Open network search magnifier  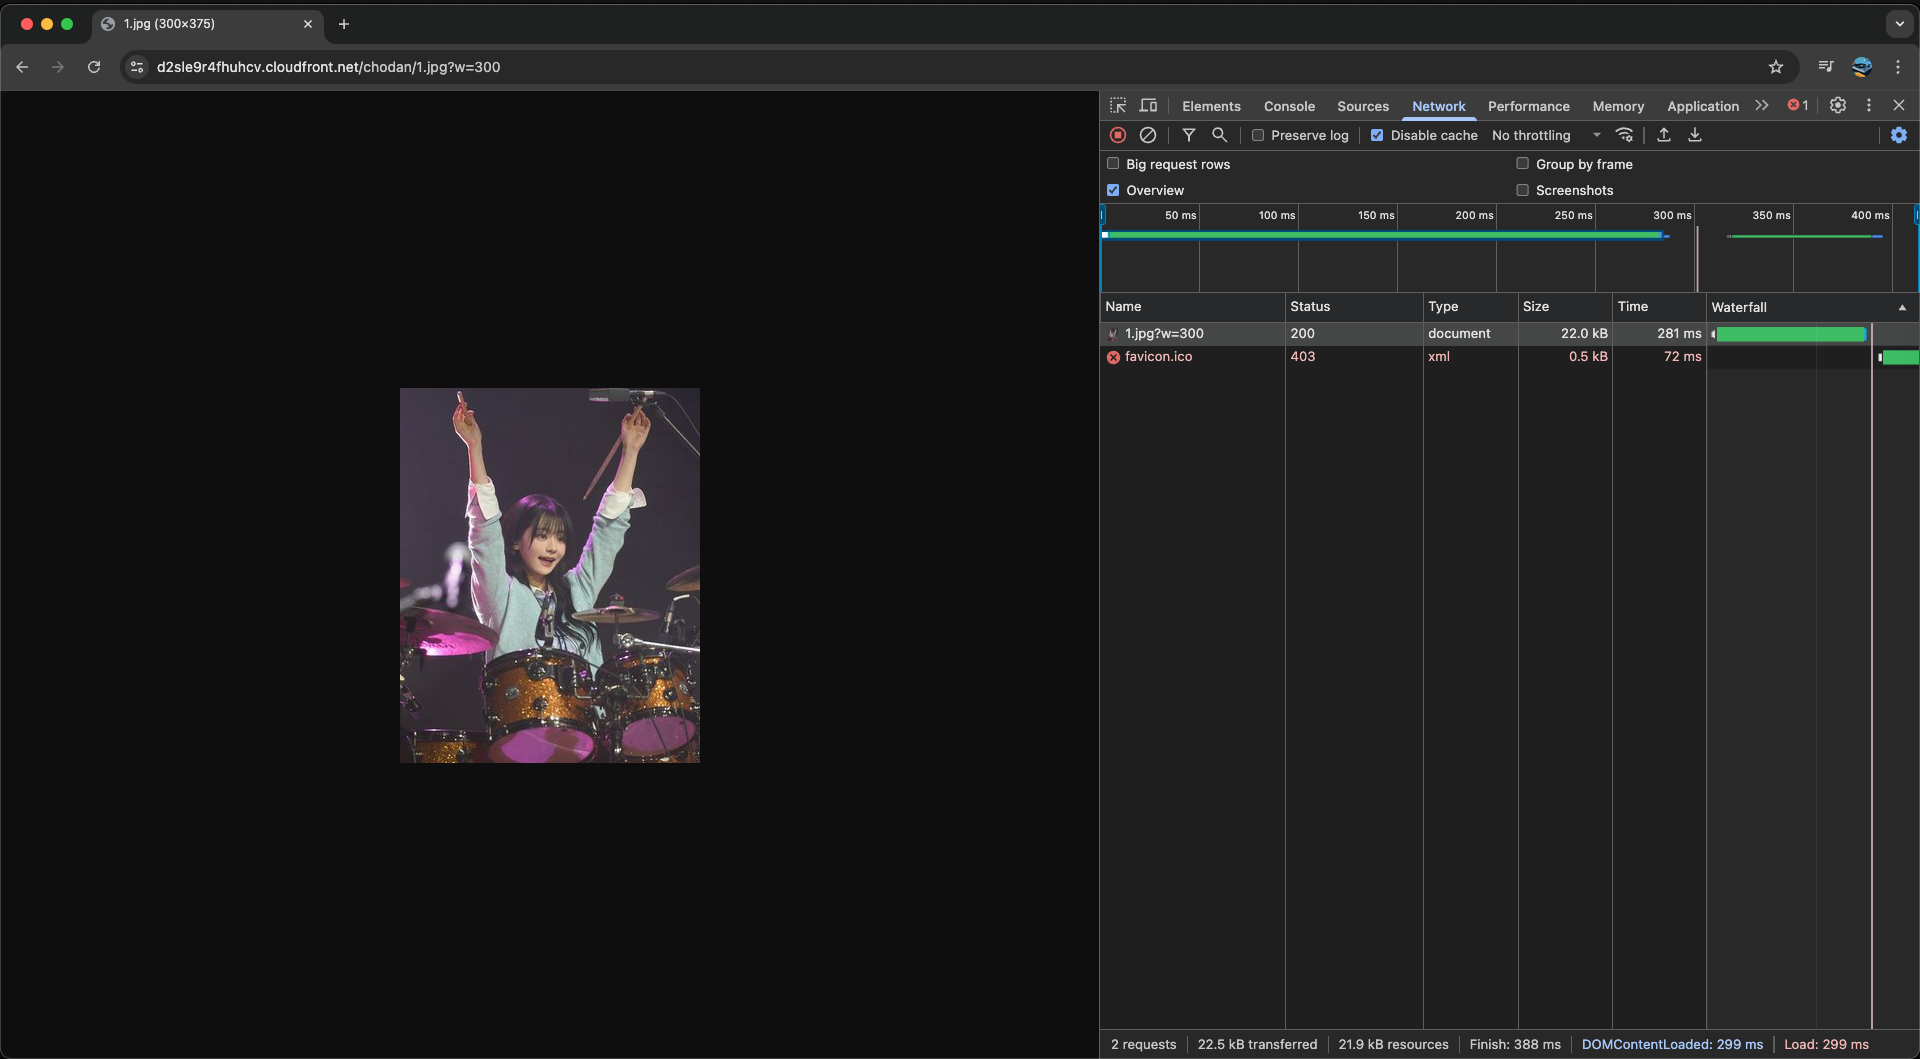click(x=1219, y=135)
